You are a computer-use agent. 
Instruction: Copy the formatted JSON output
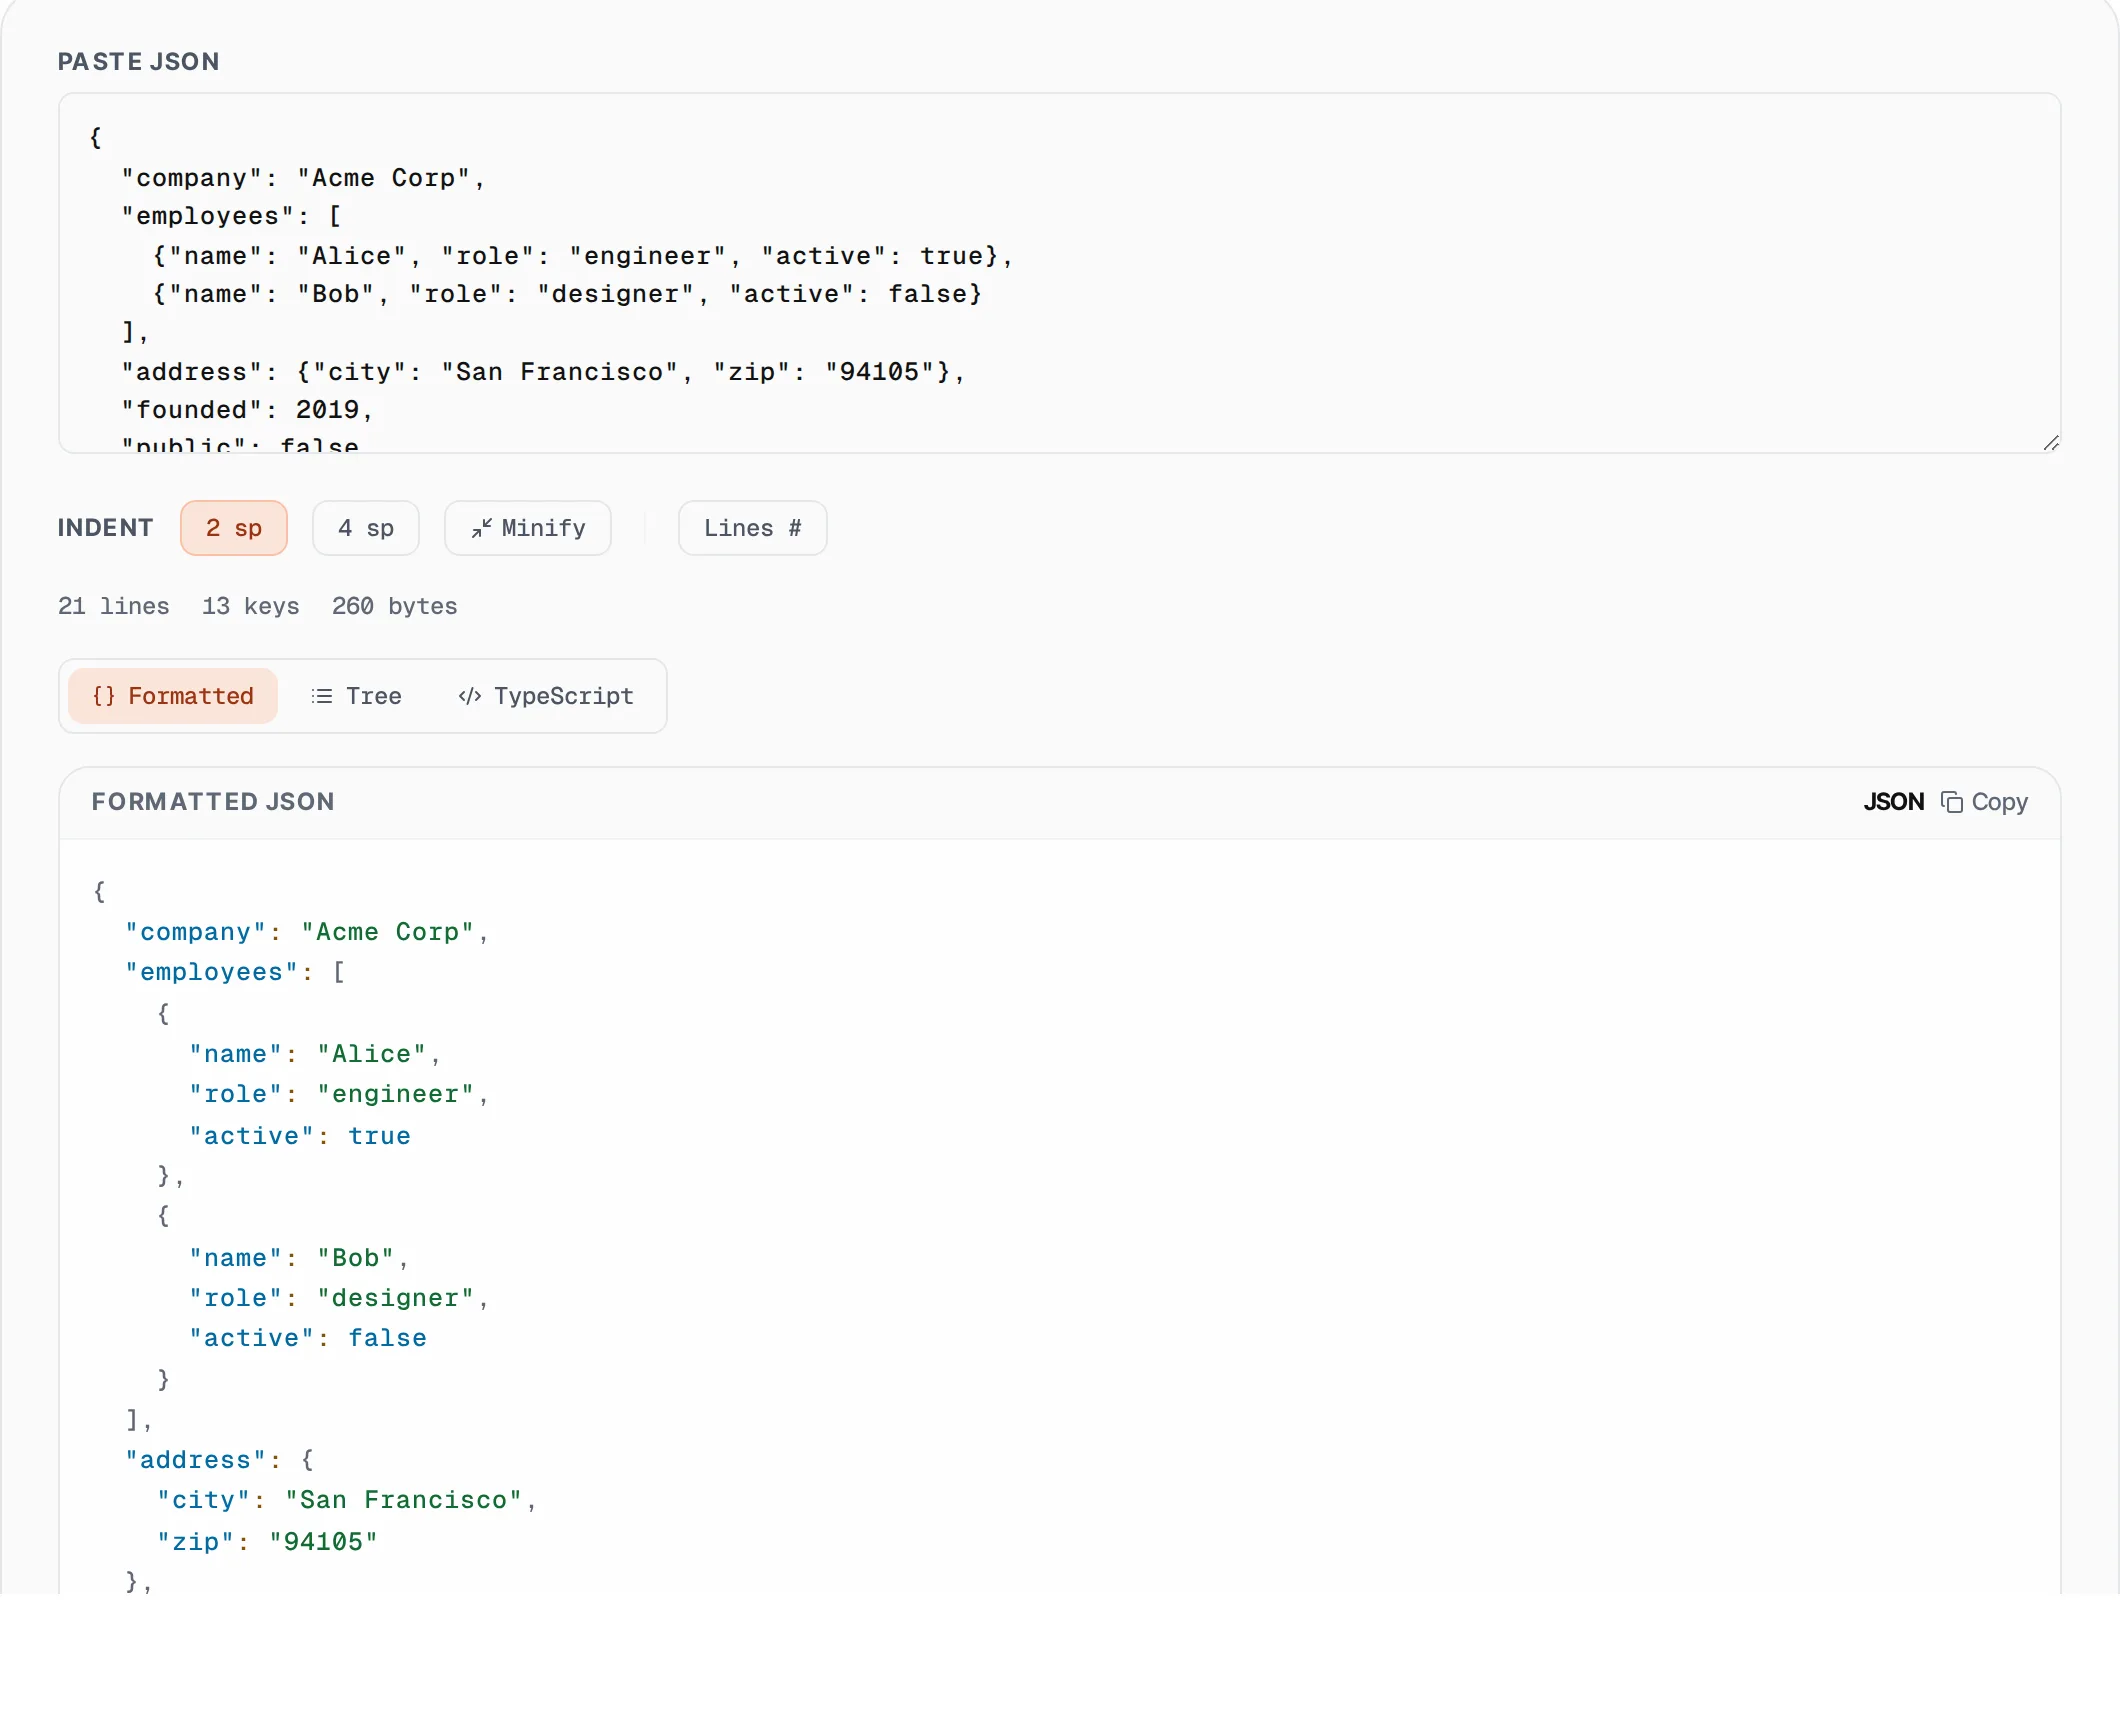point(1984,802)
